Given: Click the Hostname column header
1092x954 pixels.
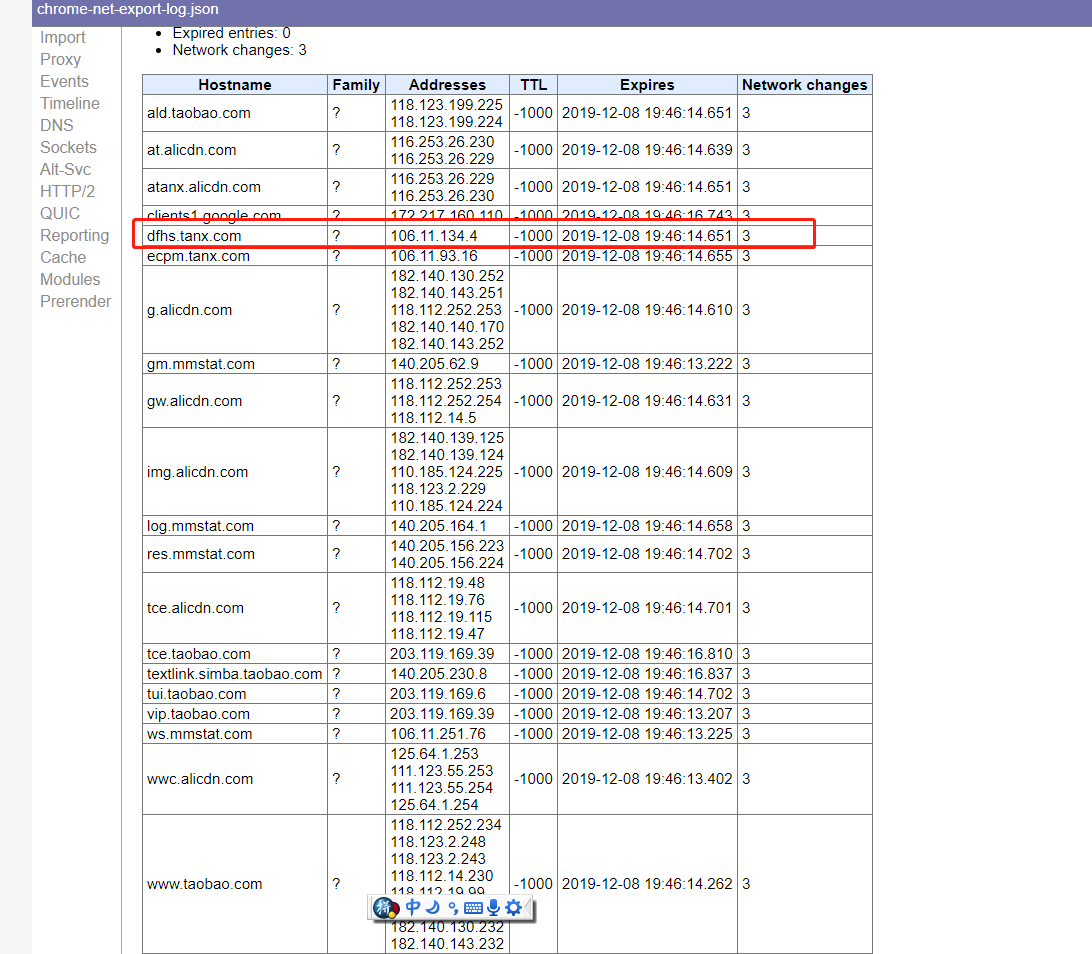Looking at the screenshot, I should [x=235, y=85].
